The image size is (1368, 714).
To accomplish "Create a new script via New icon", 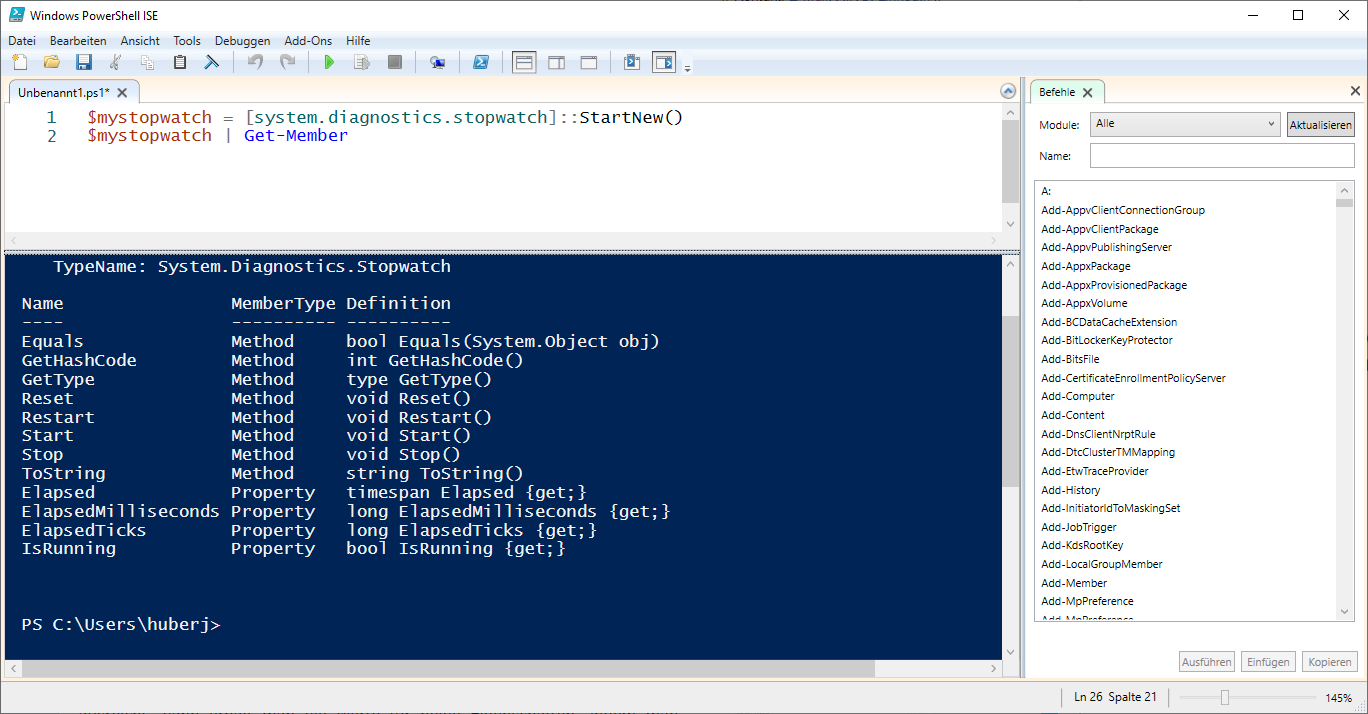I will [19, 61].
